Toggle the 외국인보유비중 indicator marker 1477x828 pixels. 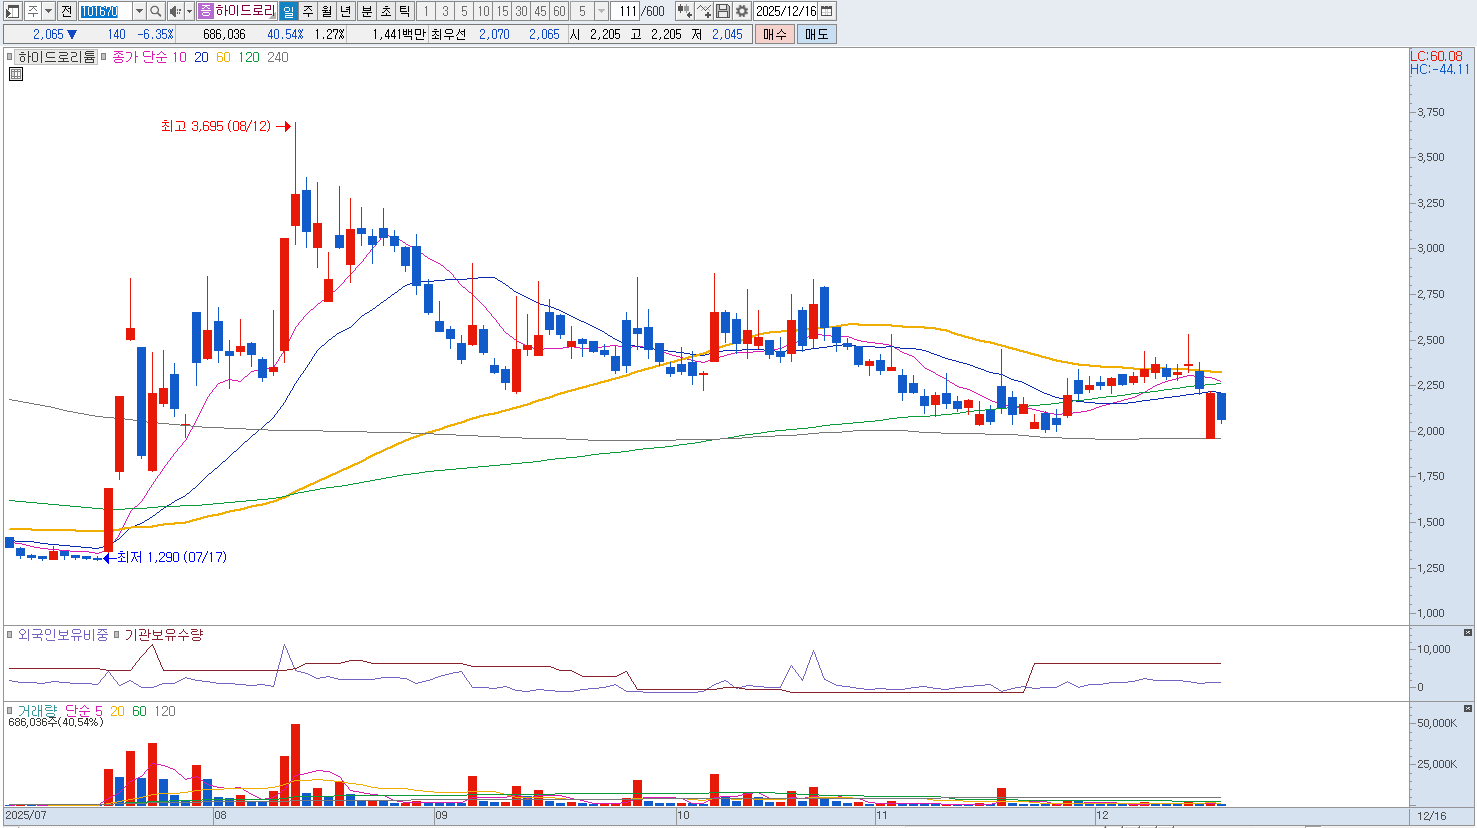click(11, 635)
